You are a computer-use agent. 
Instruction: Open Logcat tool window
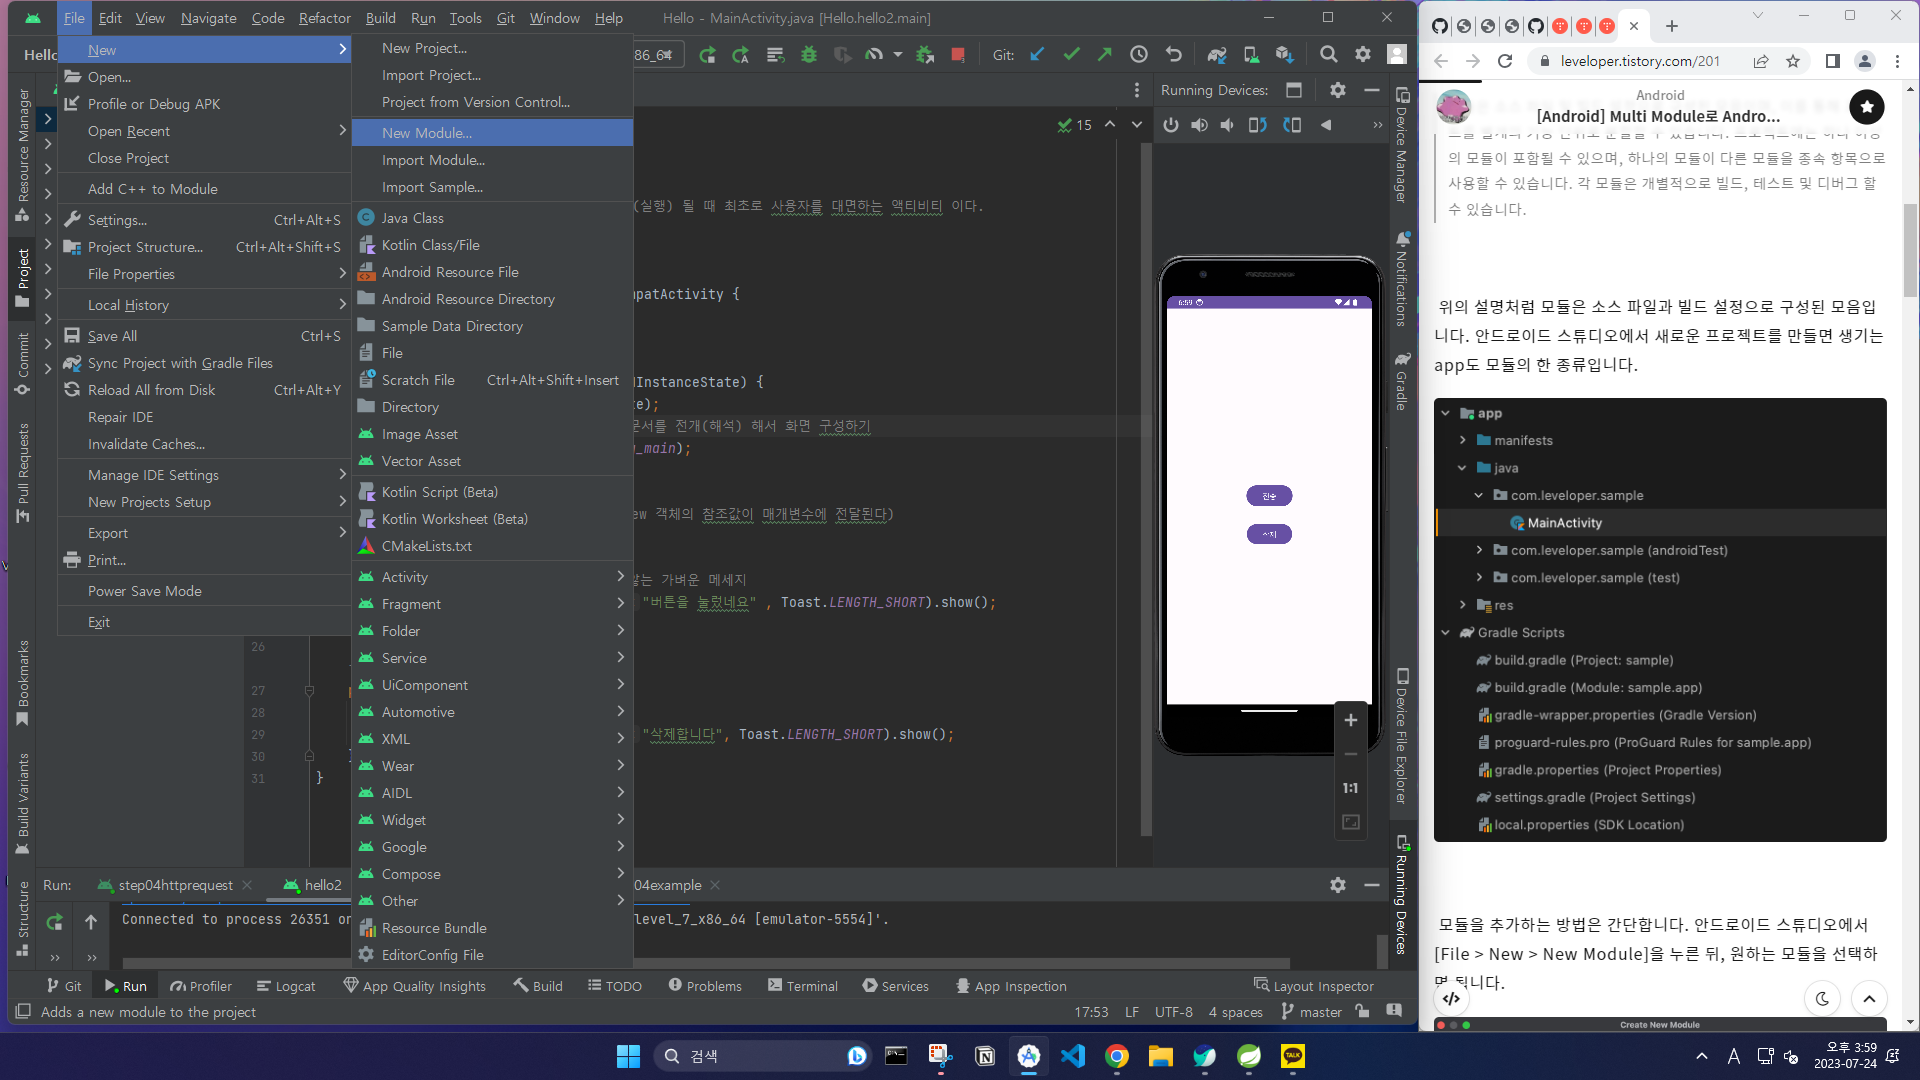point(286,986)
